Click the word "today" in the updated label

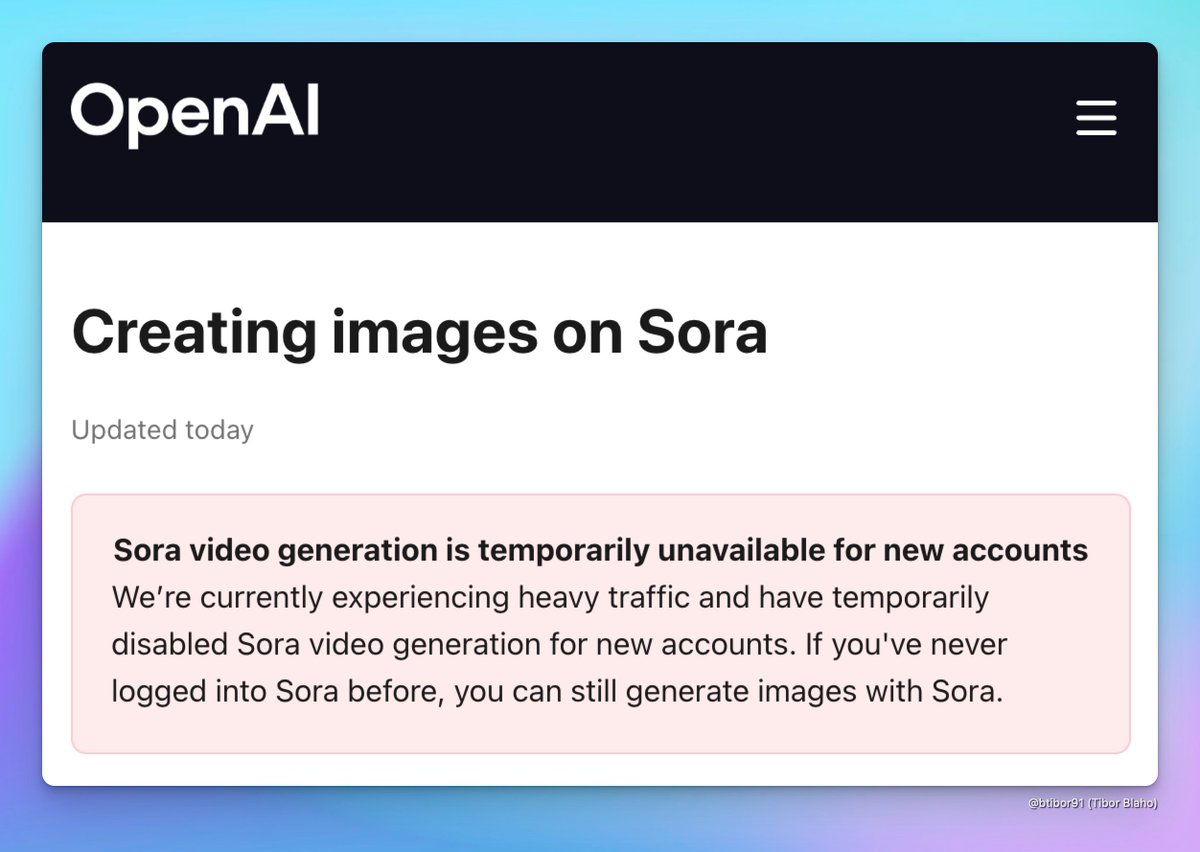(x=219, y=430)
